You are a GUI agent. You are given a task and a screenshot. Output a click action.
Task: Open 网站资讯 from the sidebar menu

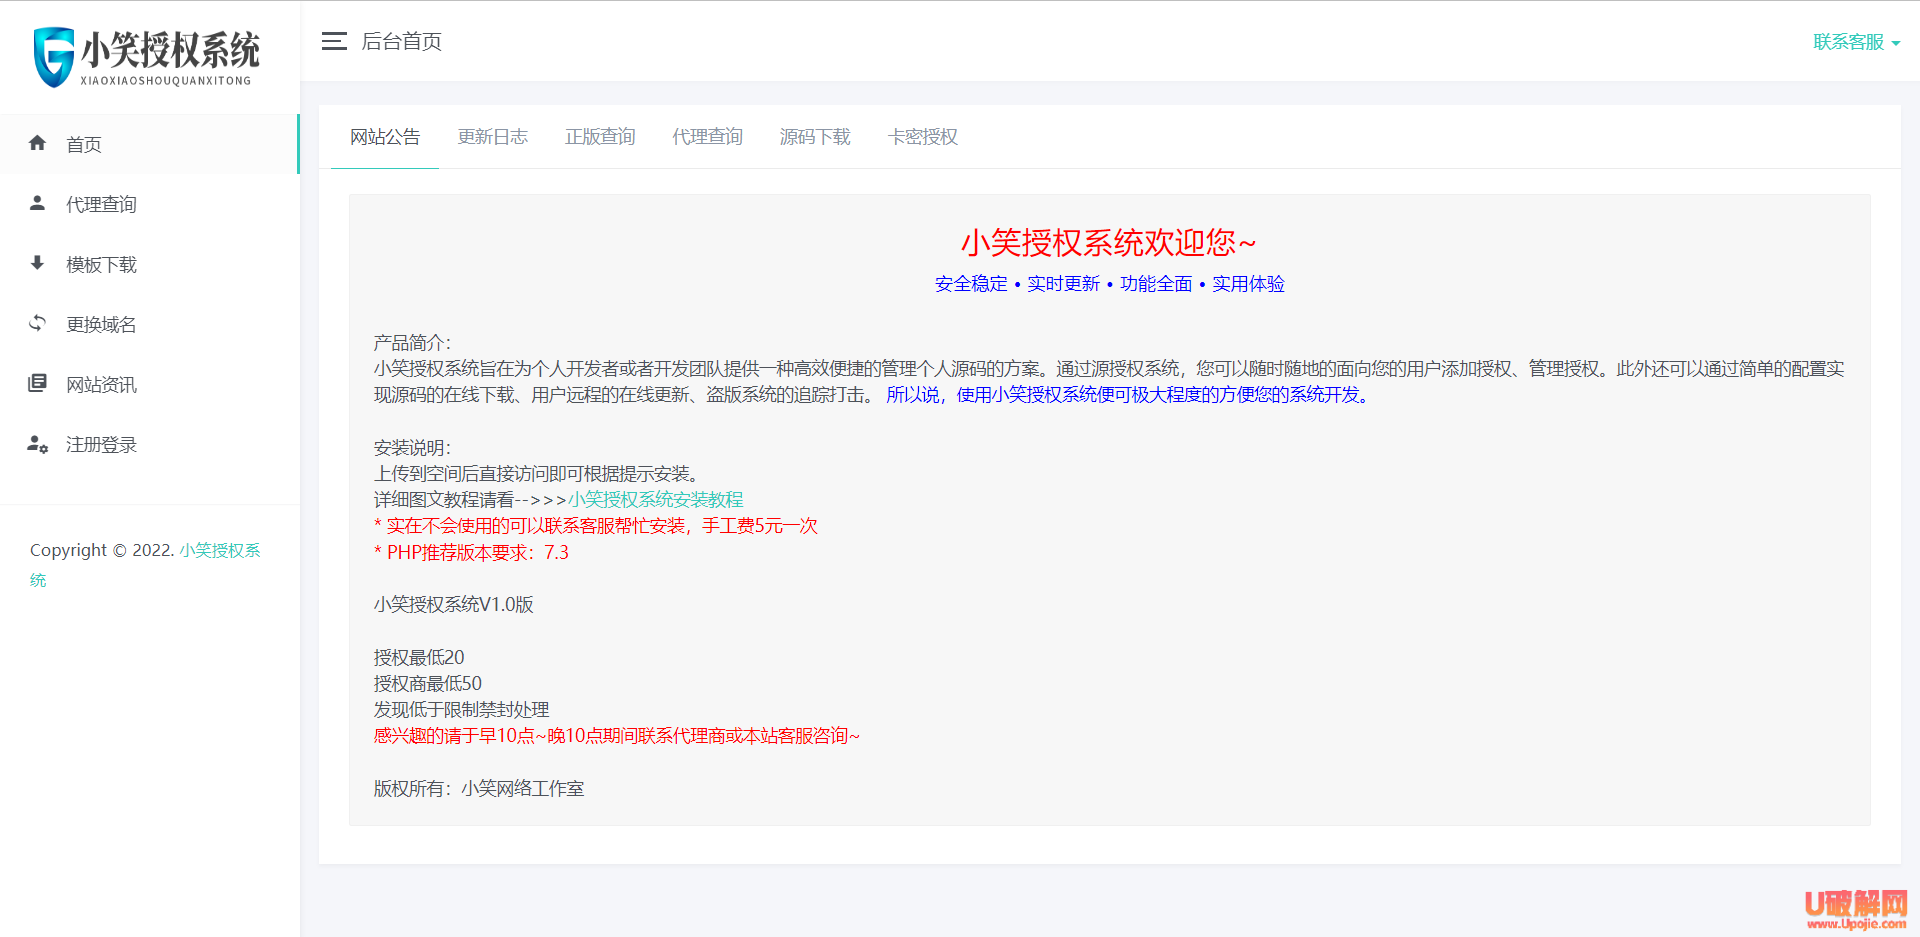[x=101, y=385]
